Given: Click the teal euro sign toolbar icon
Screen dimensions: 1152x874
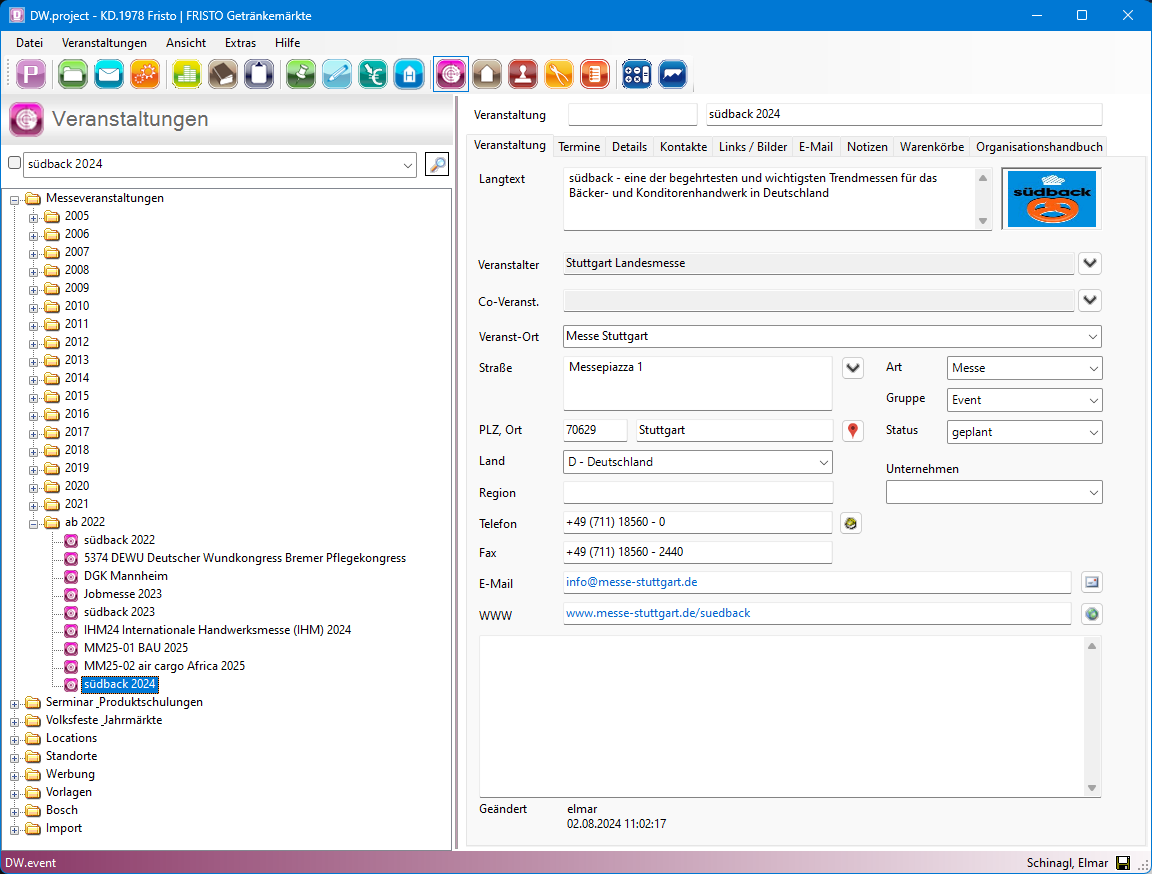Looking at the screenshot, I should (372, 74).
